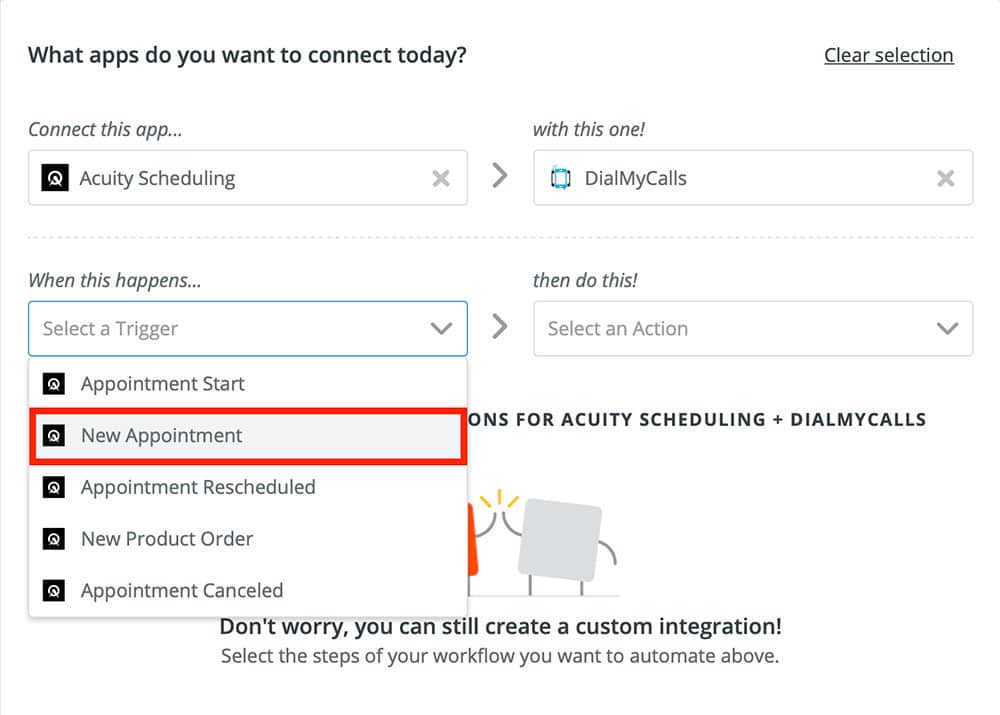Click the Acuity Scheduling app logo icon
Image resolution: width=1000 pixels, height=715 pixels.
click(x=54, y=178)
